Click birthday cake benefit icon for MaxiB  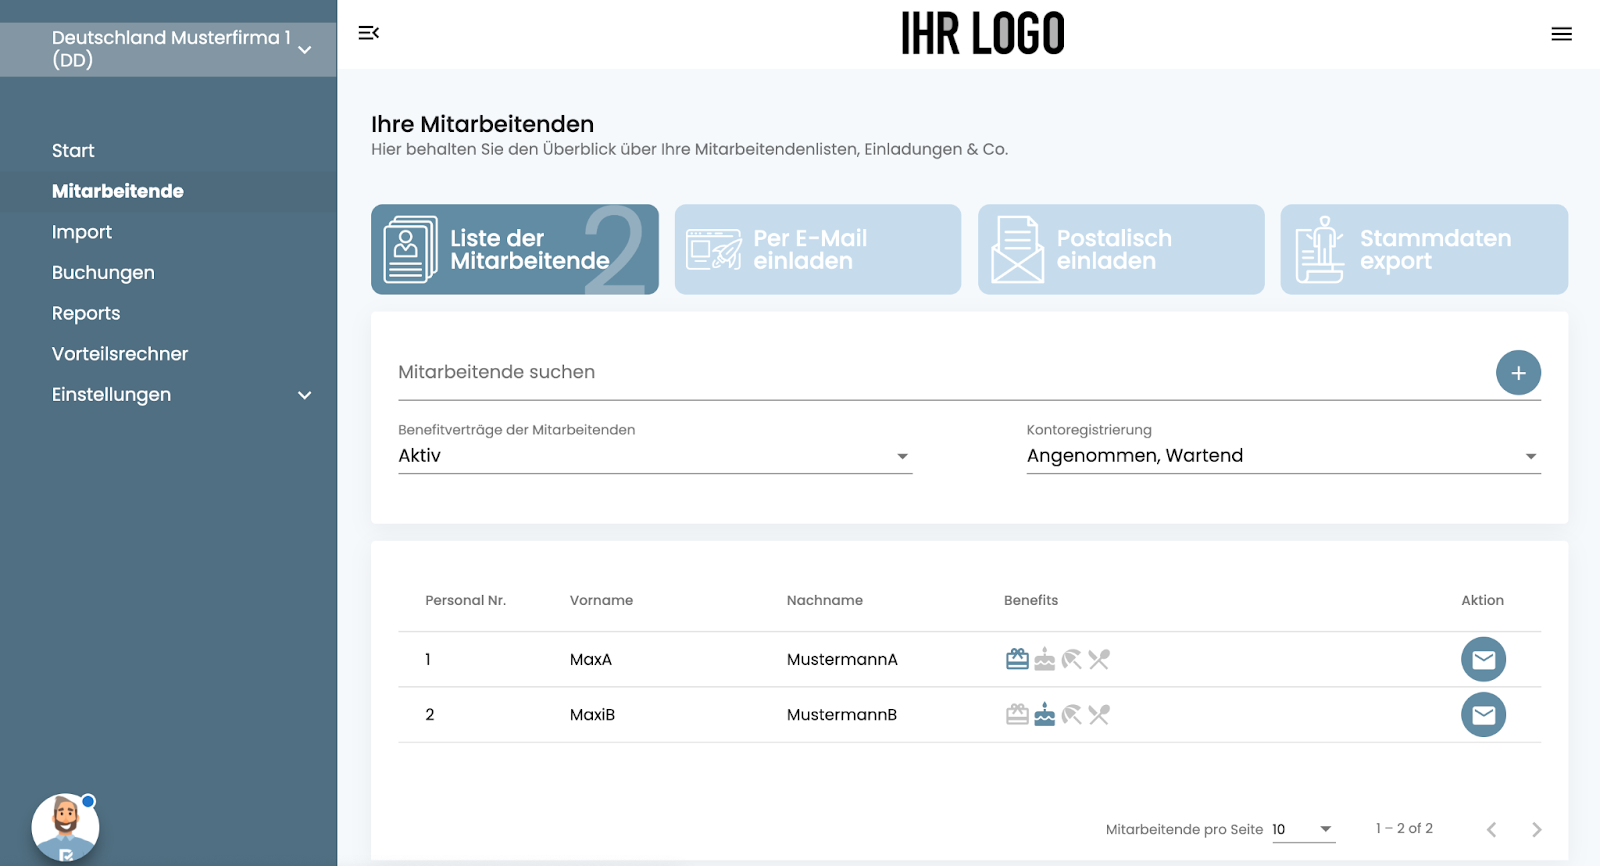point(1044,714)
